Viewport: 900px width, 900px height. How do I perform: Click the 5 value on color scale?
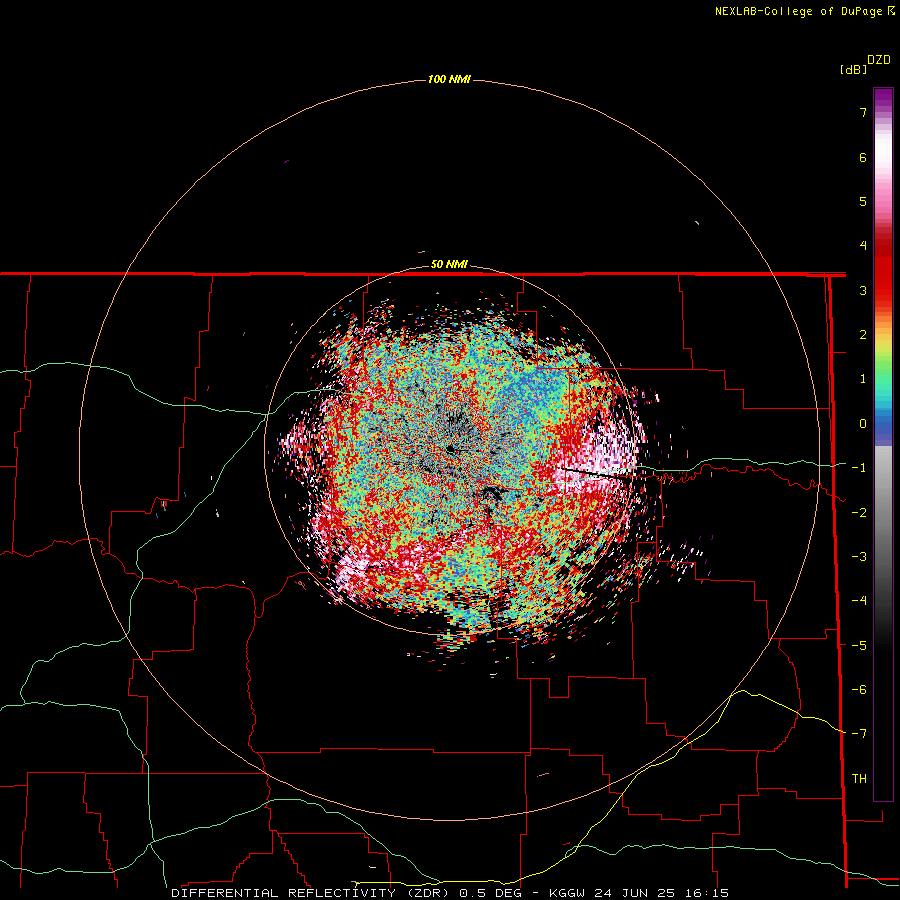(x=863, y=201)
